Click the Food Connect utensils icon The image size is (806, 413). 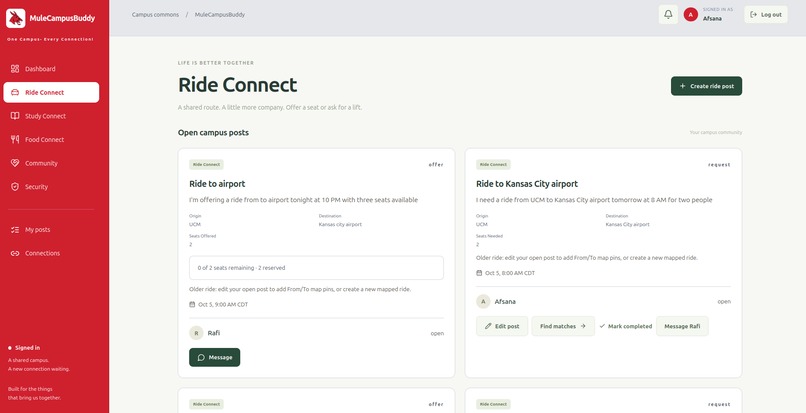coord(15,139)
